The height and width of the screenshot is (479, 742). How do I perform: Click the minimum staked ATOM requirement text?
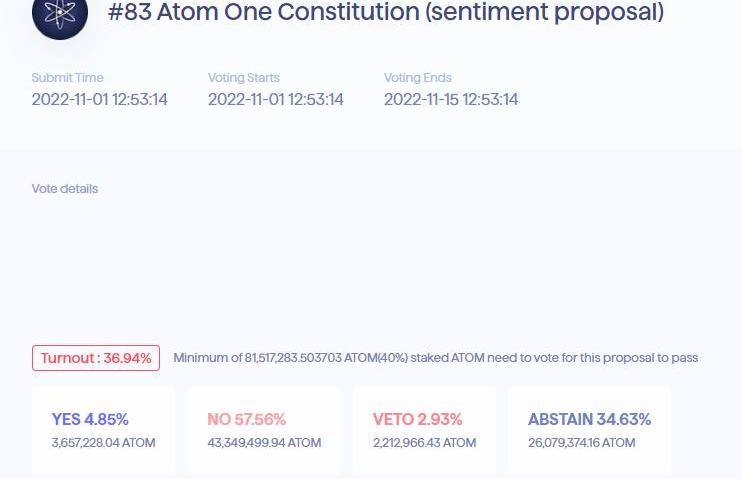(x=435, y=358)
